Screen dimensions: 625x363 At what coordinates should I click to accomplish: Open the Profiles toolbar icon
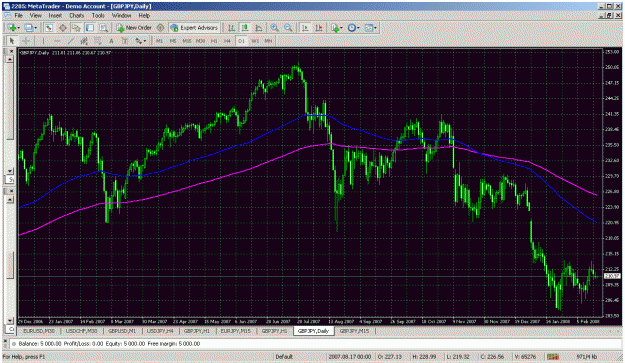(x=28, y=27)
